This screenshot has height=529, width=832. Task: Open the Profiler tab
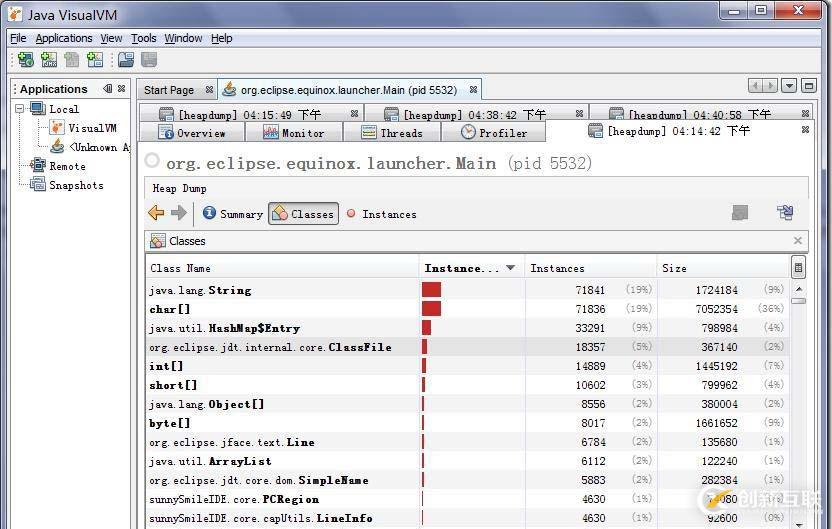point(494,133)
